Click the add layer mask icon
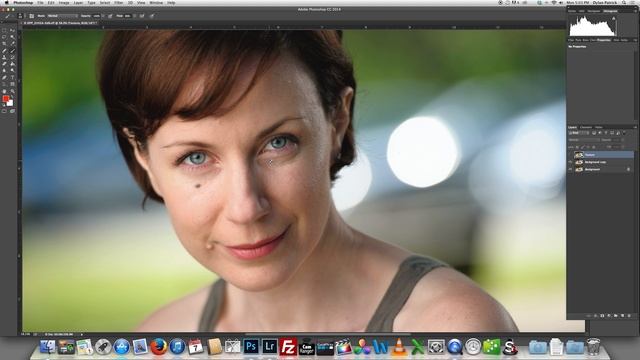 pos(602,316)
